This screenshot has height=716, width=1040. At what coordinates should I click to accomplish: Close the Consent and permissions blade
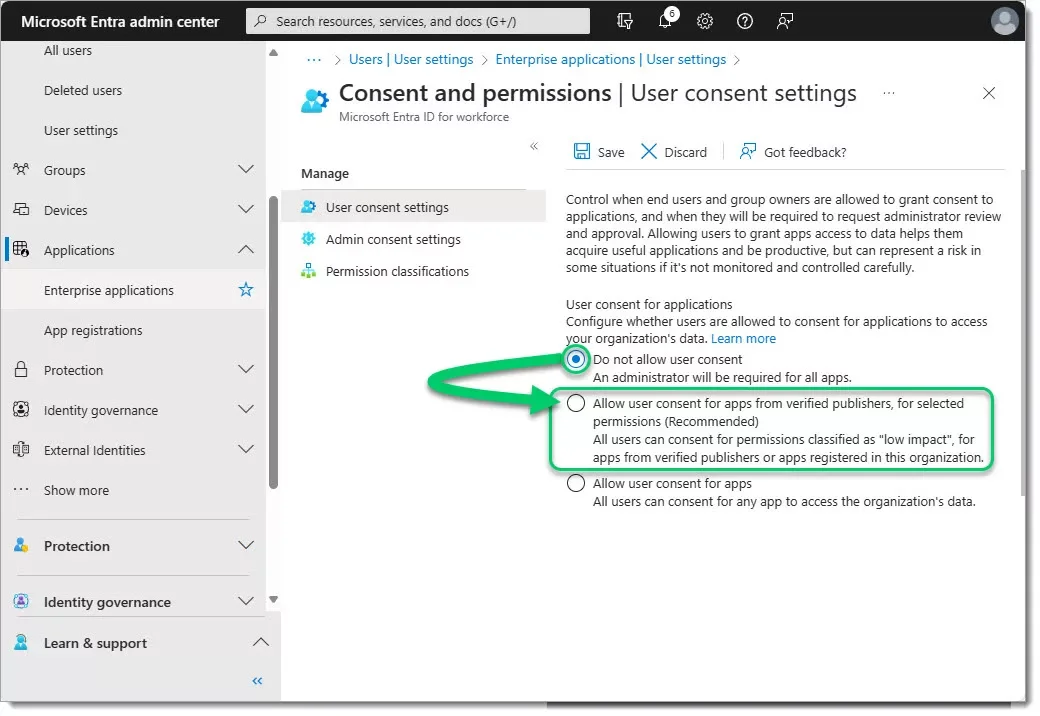(989, 93)
